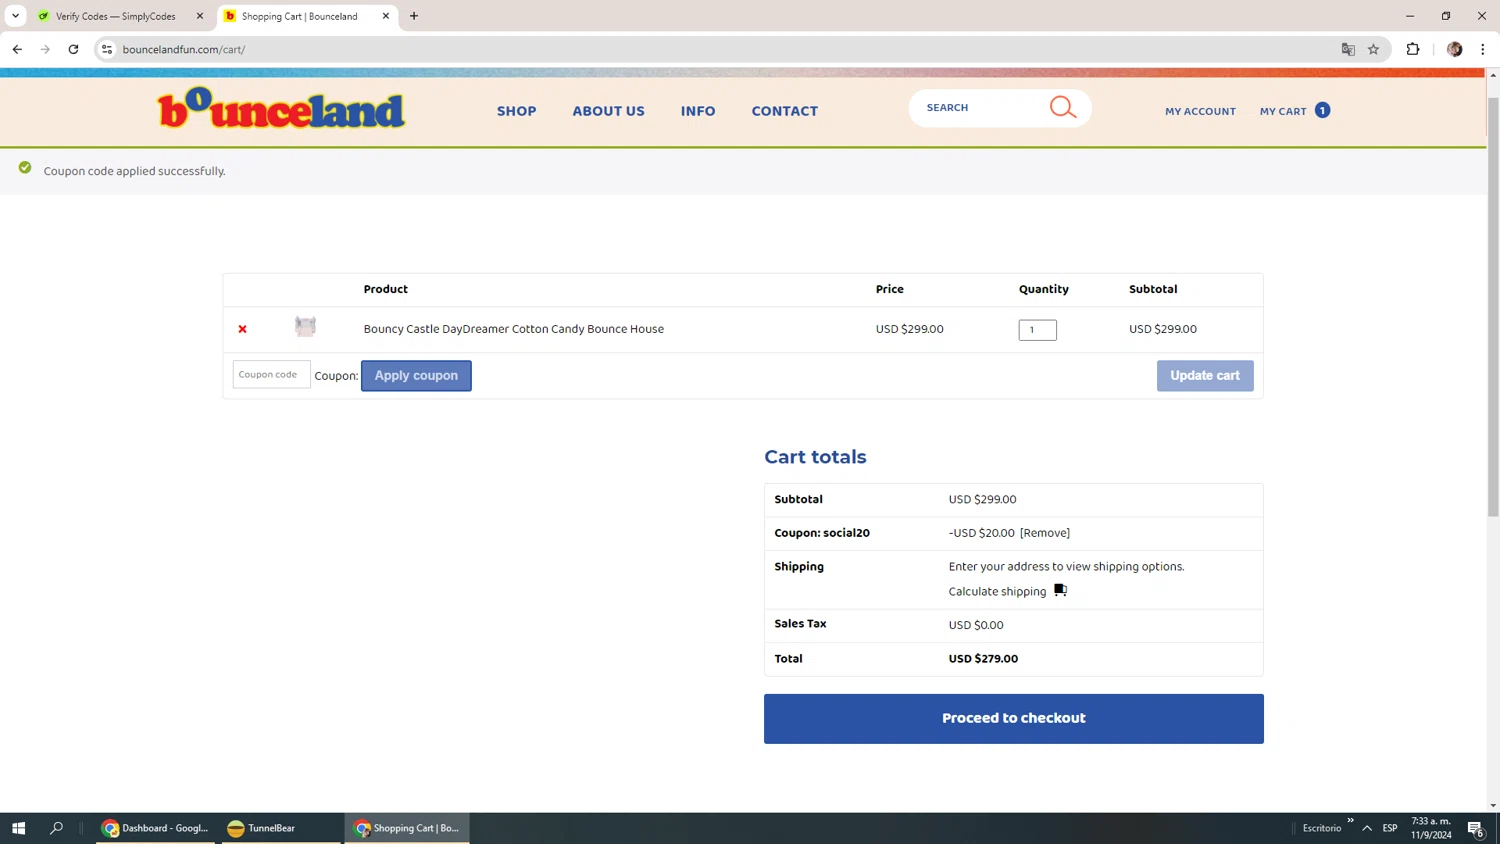Image resolution: width=1500 pixels, height=844 pixels.
Task: Switch to Dashboard Google Chrome taskbar window
Action: pos(155,828)
